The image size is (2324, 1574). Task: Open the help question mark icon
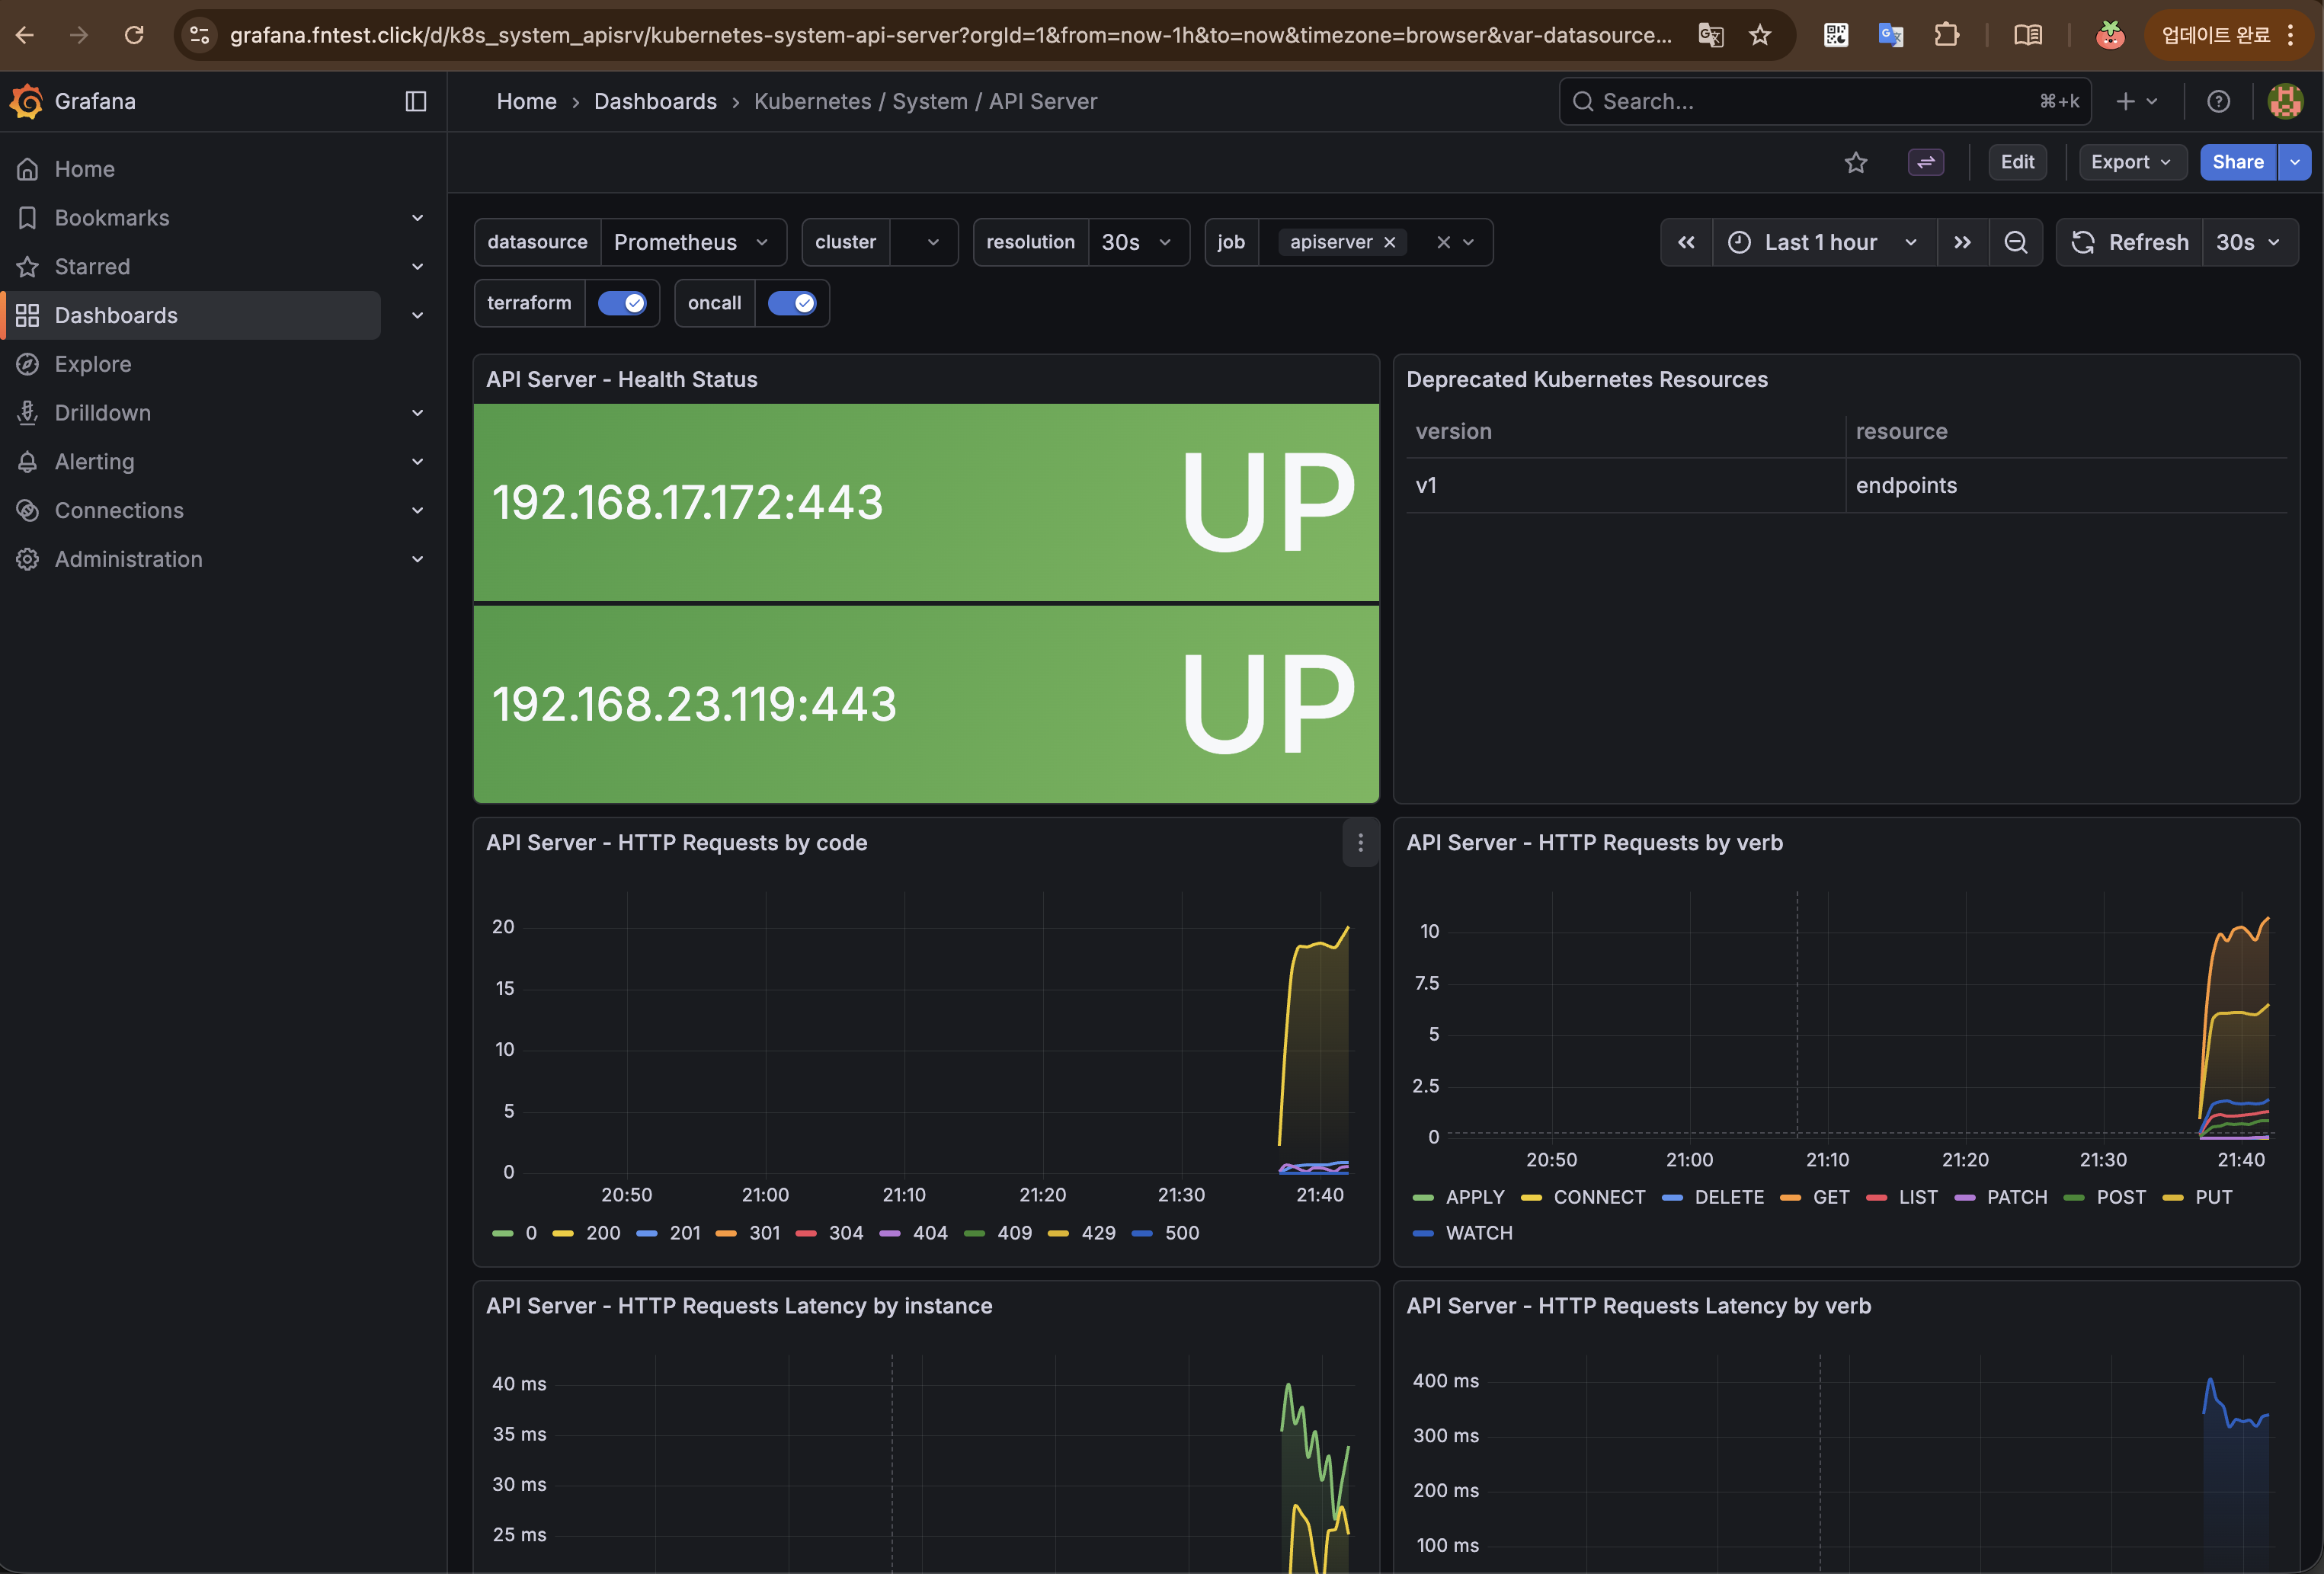click(x=2218, y=101)
